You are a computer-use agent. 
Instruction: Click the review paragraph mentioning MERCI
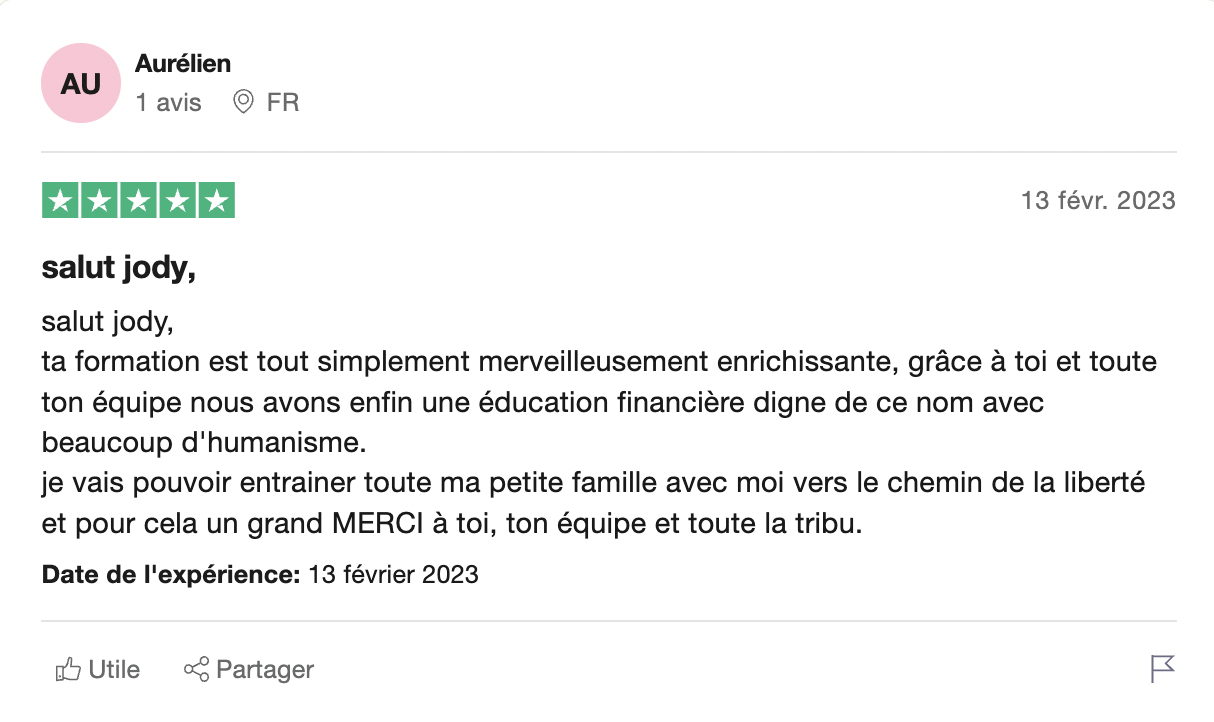(451, 525)
